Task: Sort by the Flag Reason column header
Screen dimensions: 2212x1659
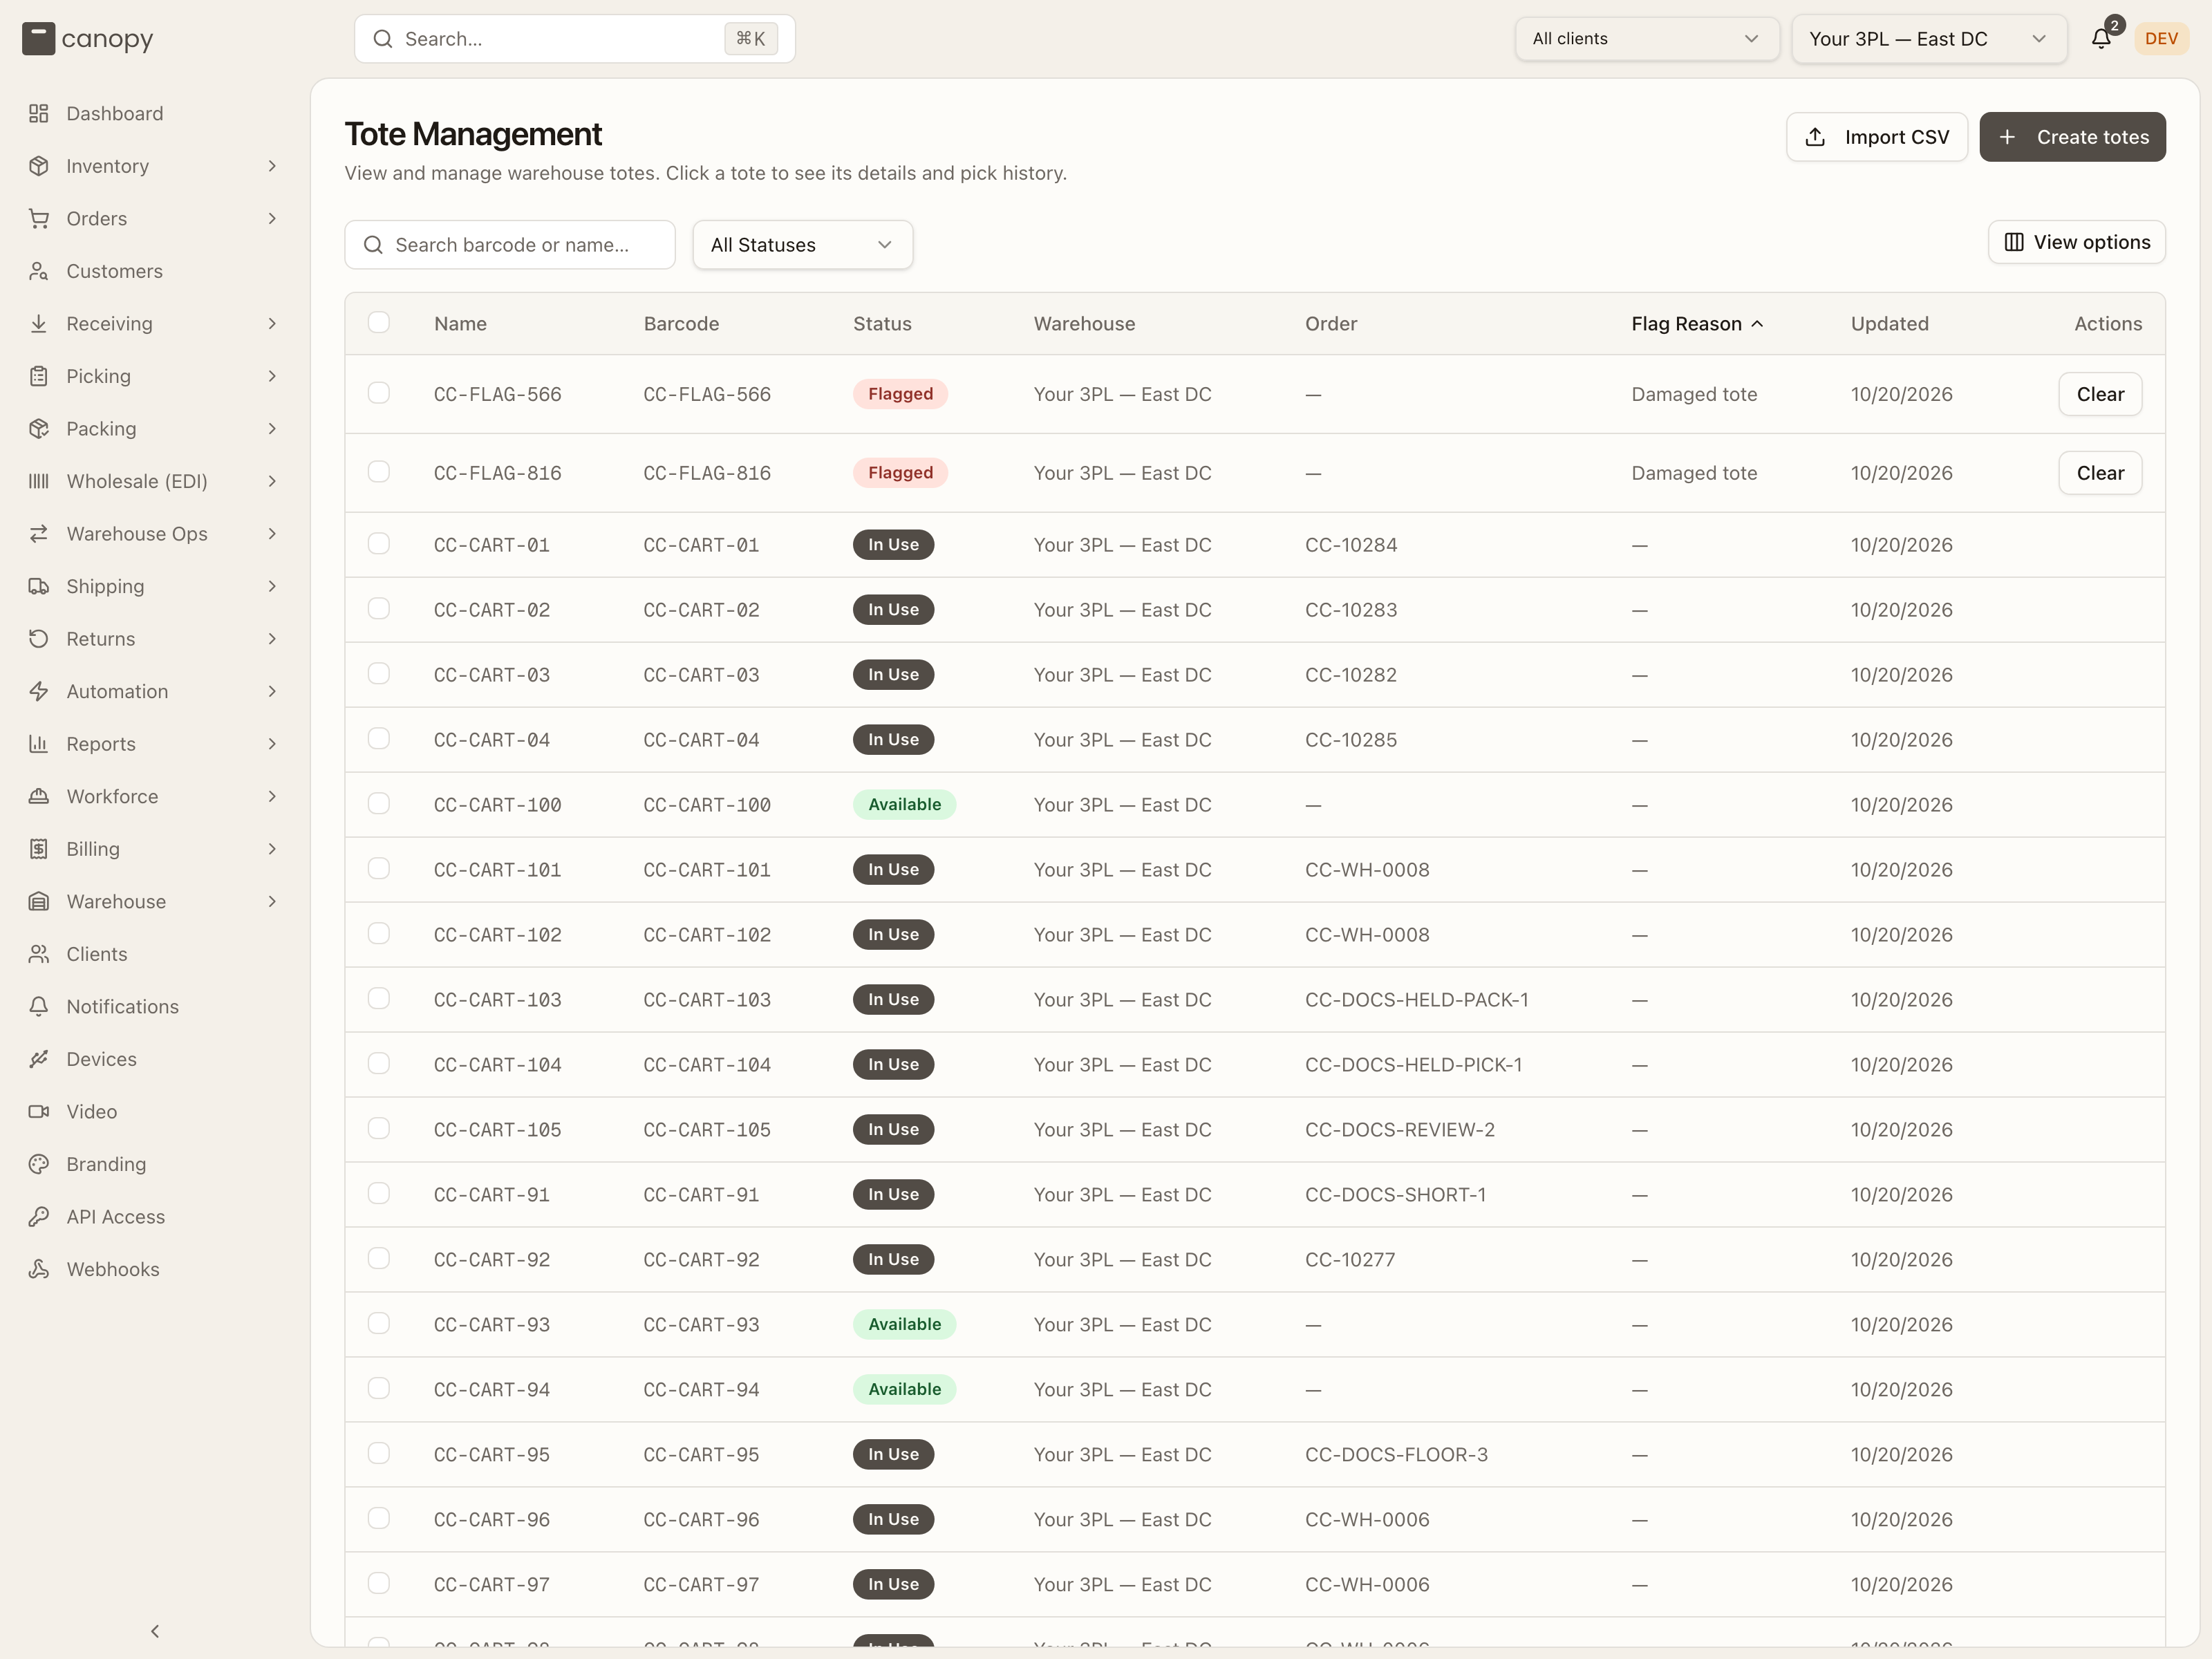Action: click(1697, 324)
